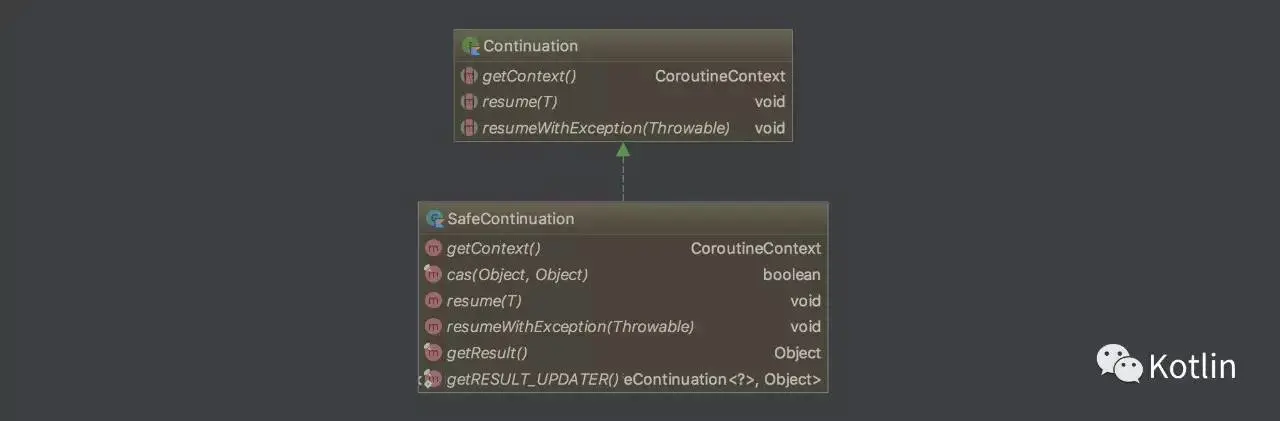Select getResult() method row
The image size is (1280, 421).
623,352
